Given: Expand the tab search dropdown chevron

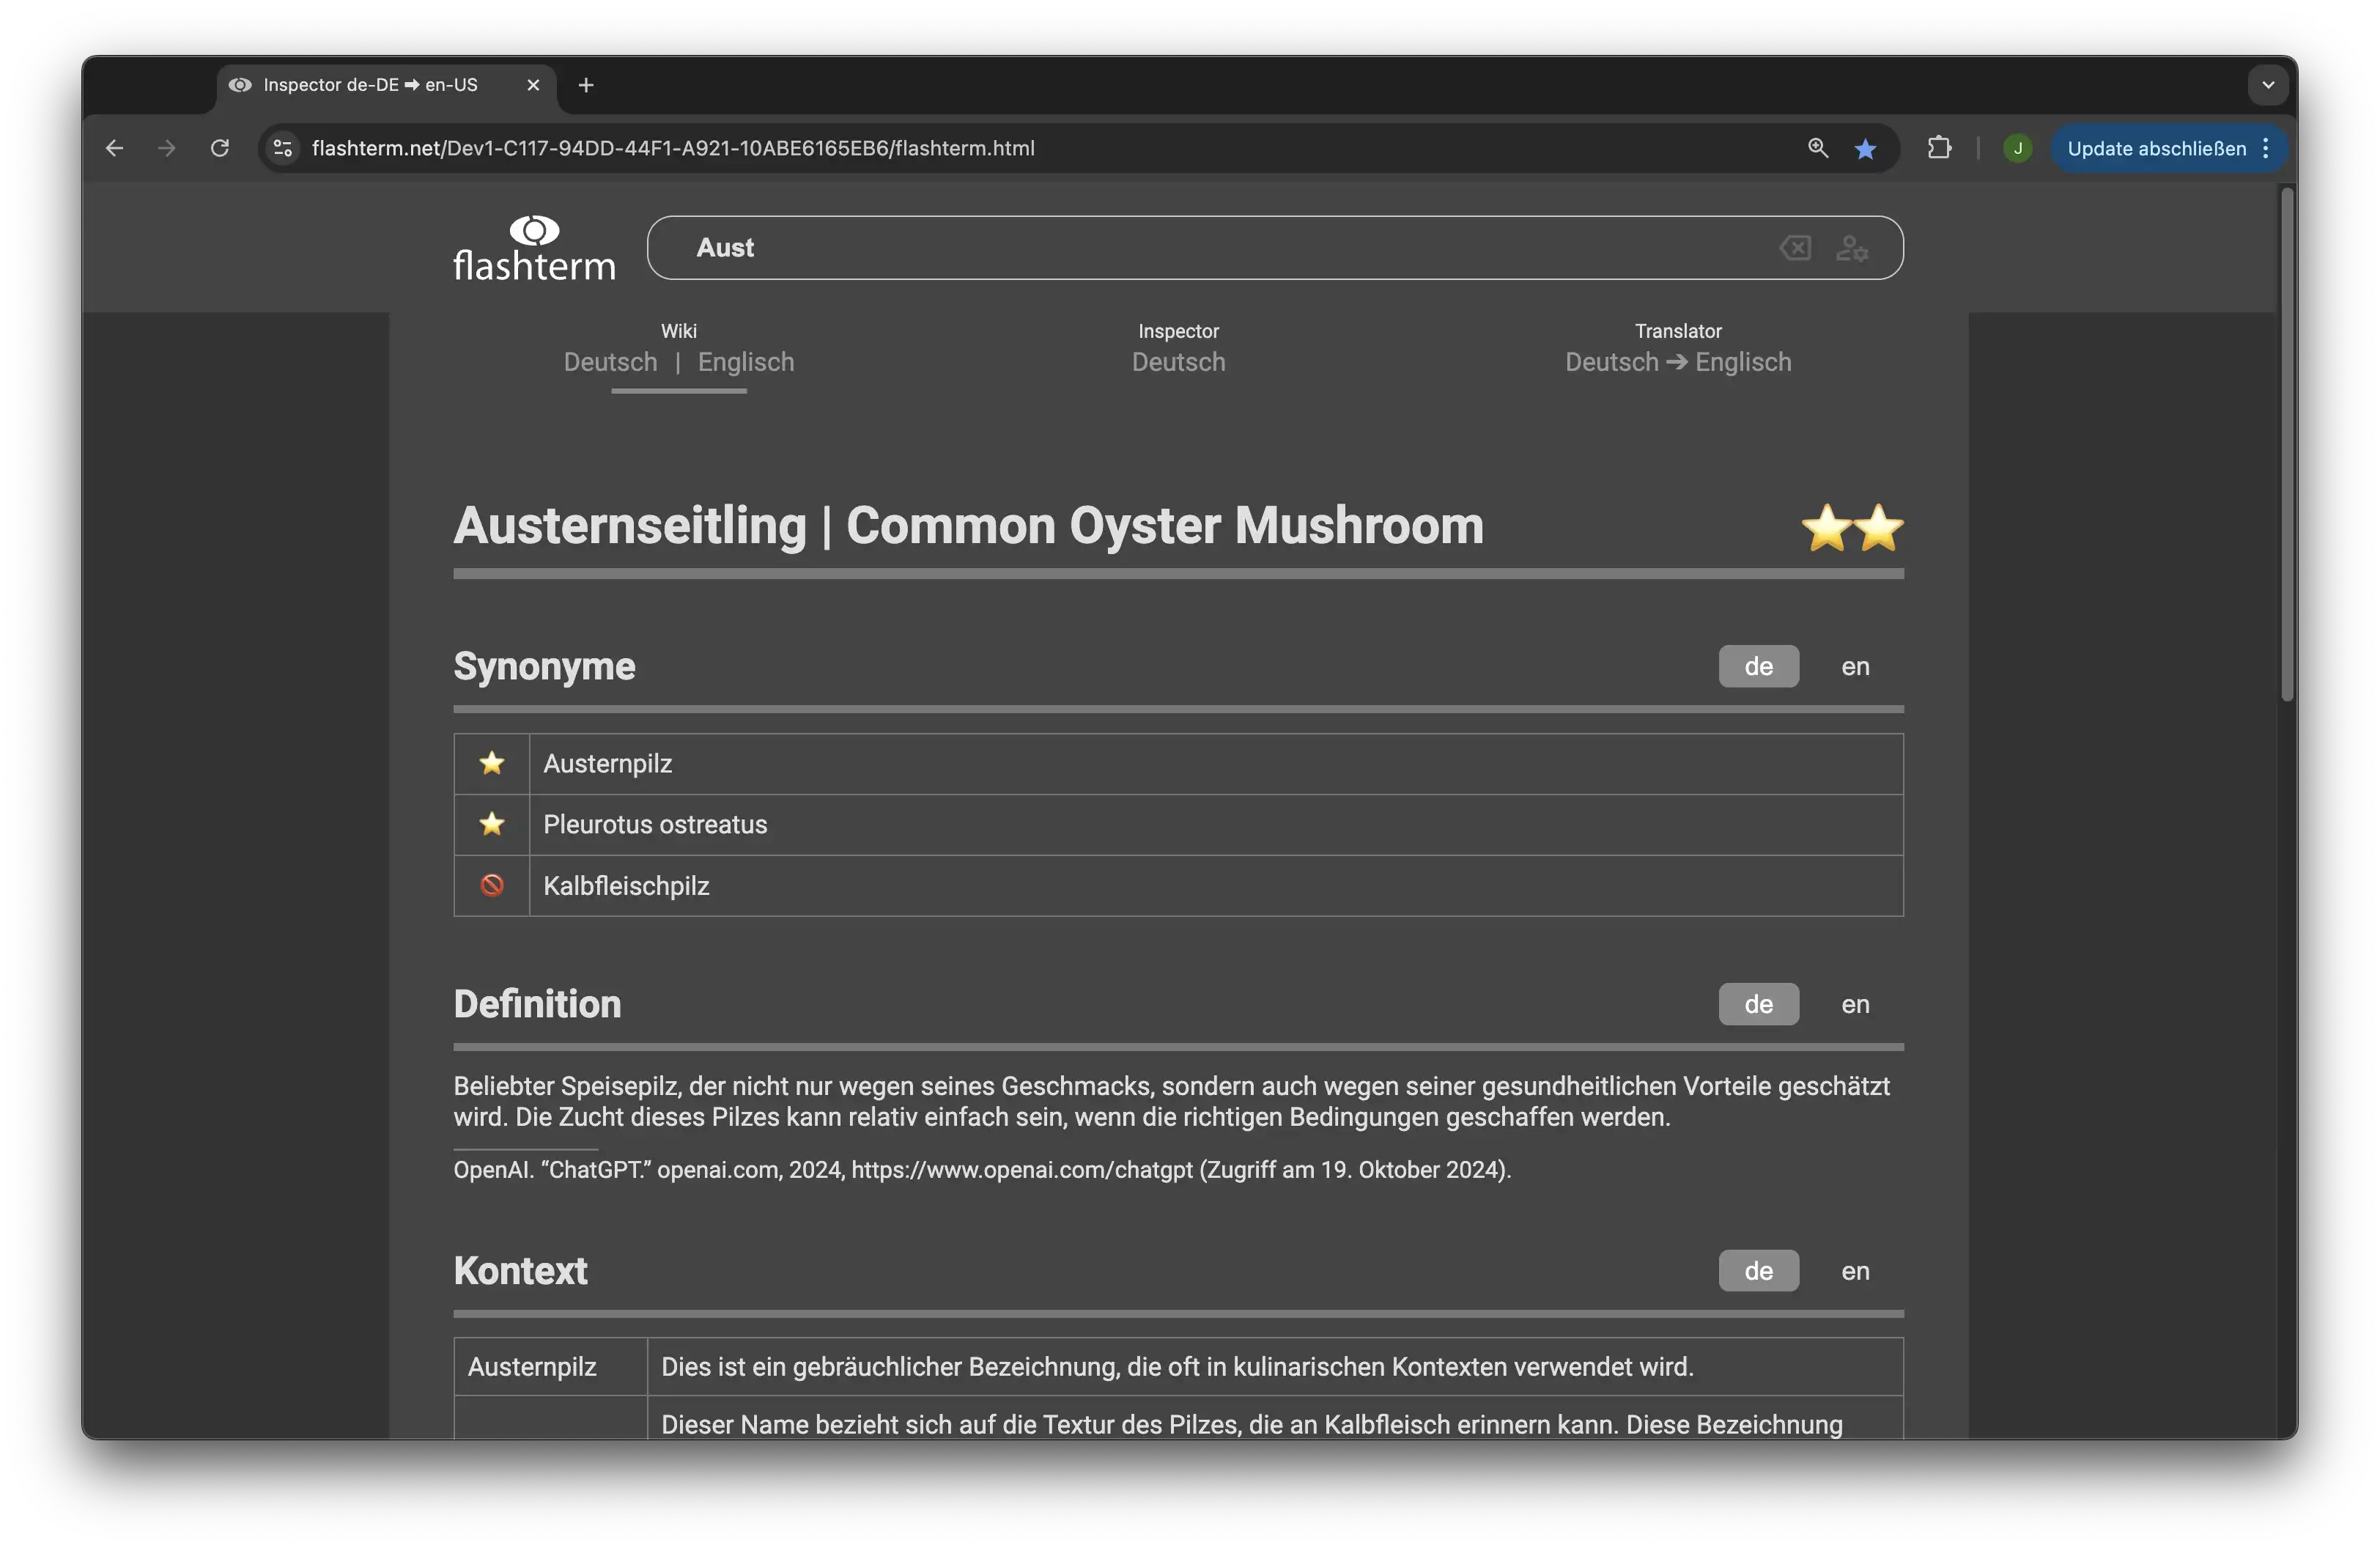Looking at the screenshot, I should point(2268,85).
